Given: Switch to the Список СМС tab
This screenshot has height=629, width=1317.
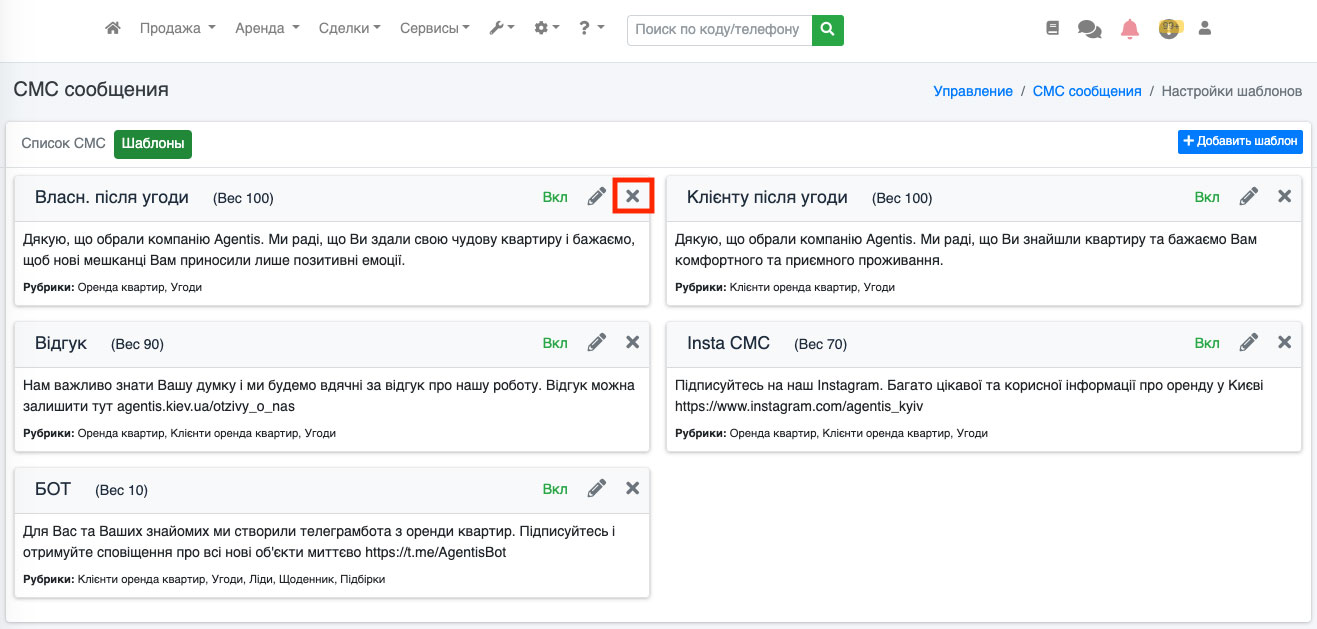Looking at the screenshot, I should point(63,143).
